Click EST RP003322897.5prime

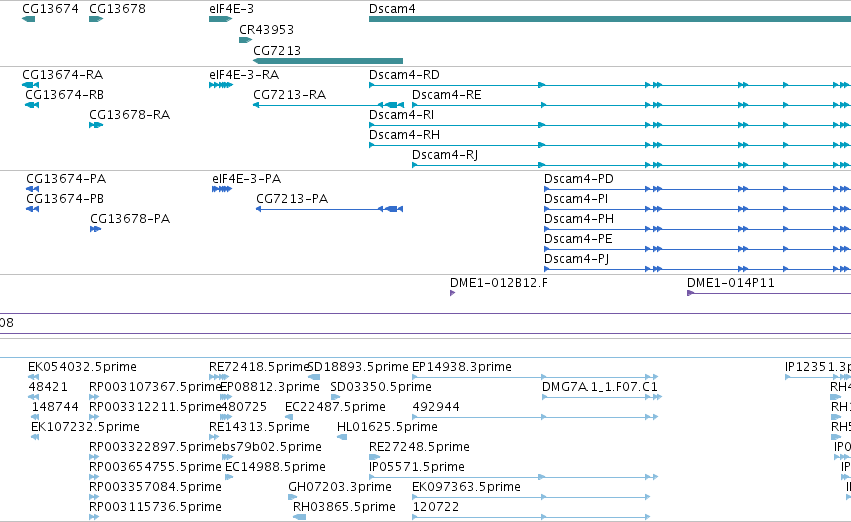click(155, 447)
